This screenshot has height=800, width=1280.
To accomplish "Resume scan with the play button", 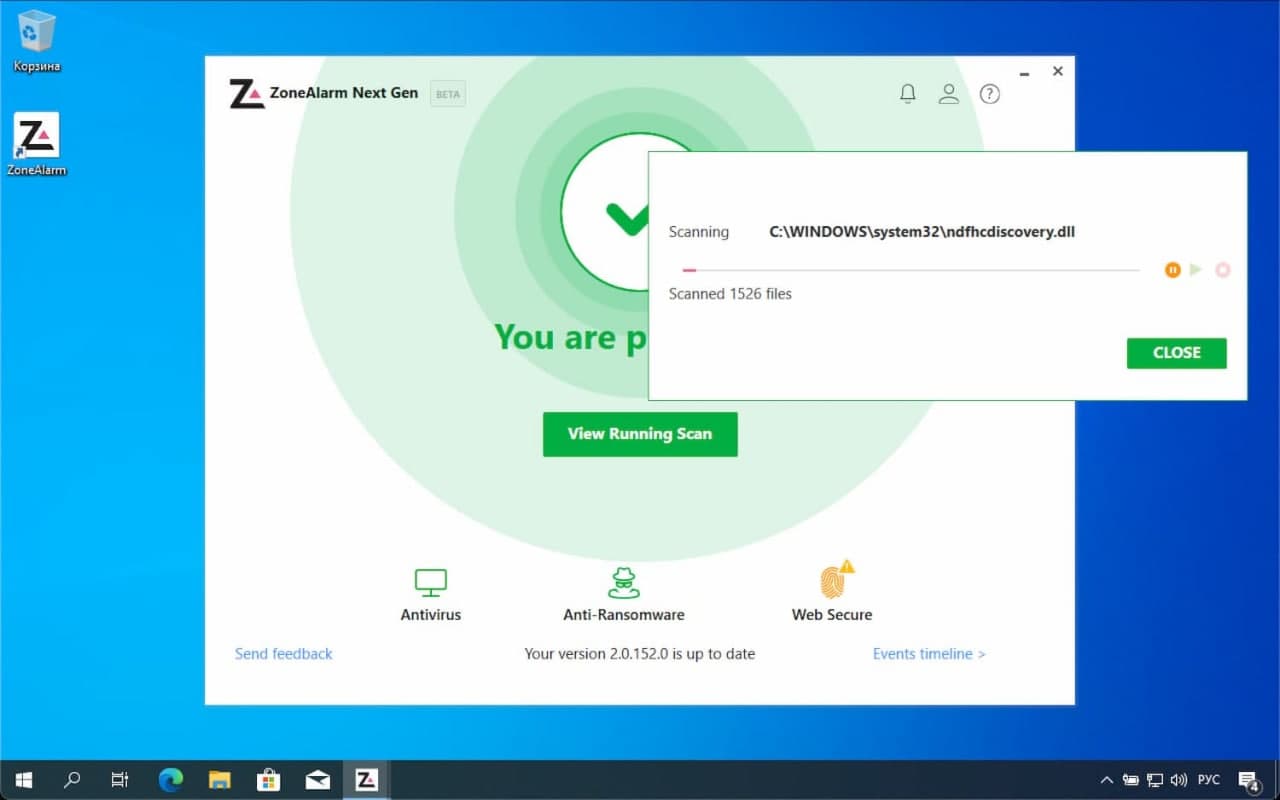I will tap(1196, 270).
